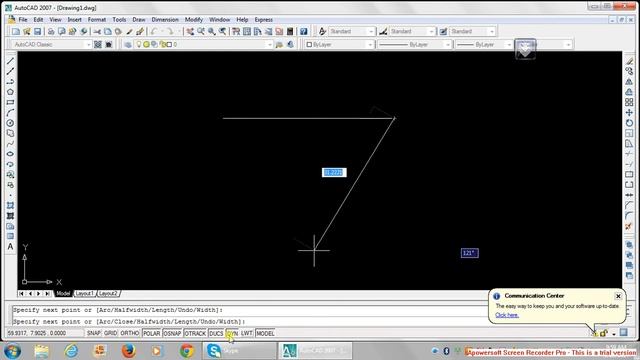Open the Dimension menu

165,20
